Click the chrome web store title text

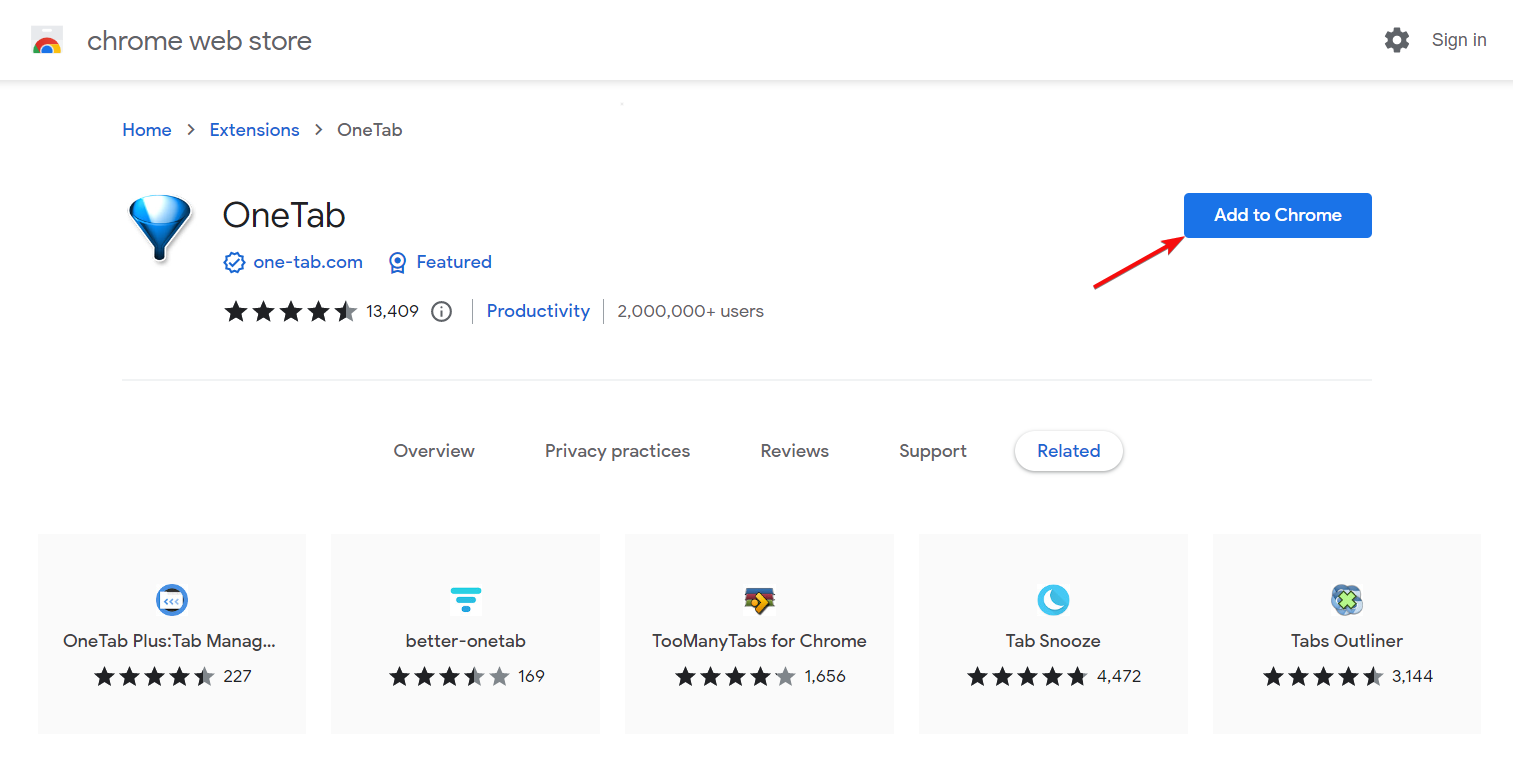point(199,41)
